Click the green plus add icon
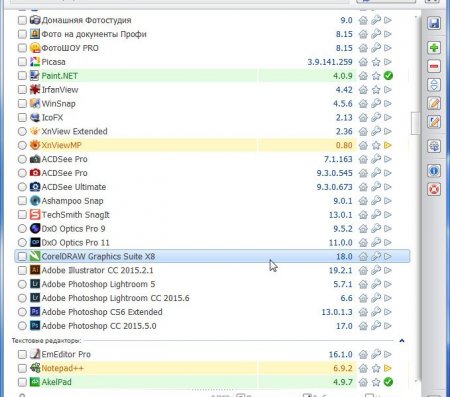Viewport: 450px width, 397px height. (x=434, y=48)
